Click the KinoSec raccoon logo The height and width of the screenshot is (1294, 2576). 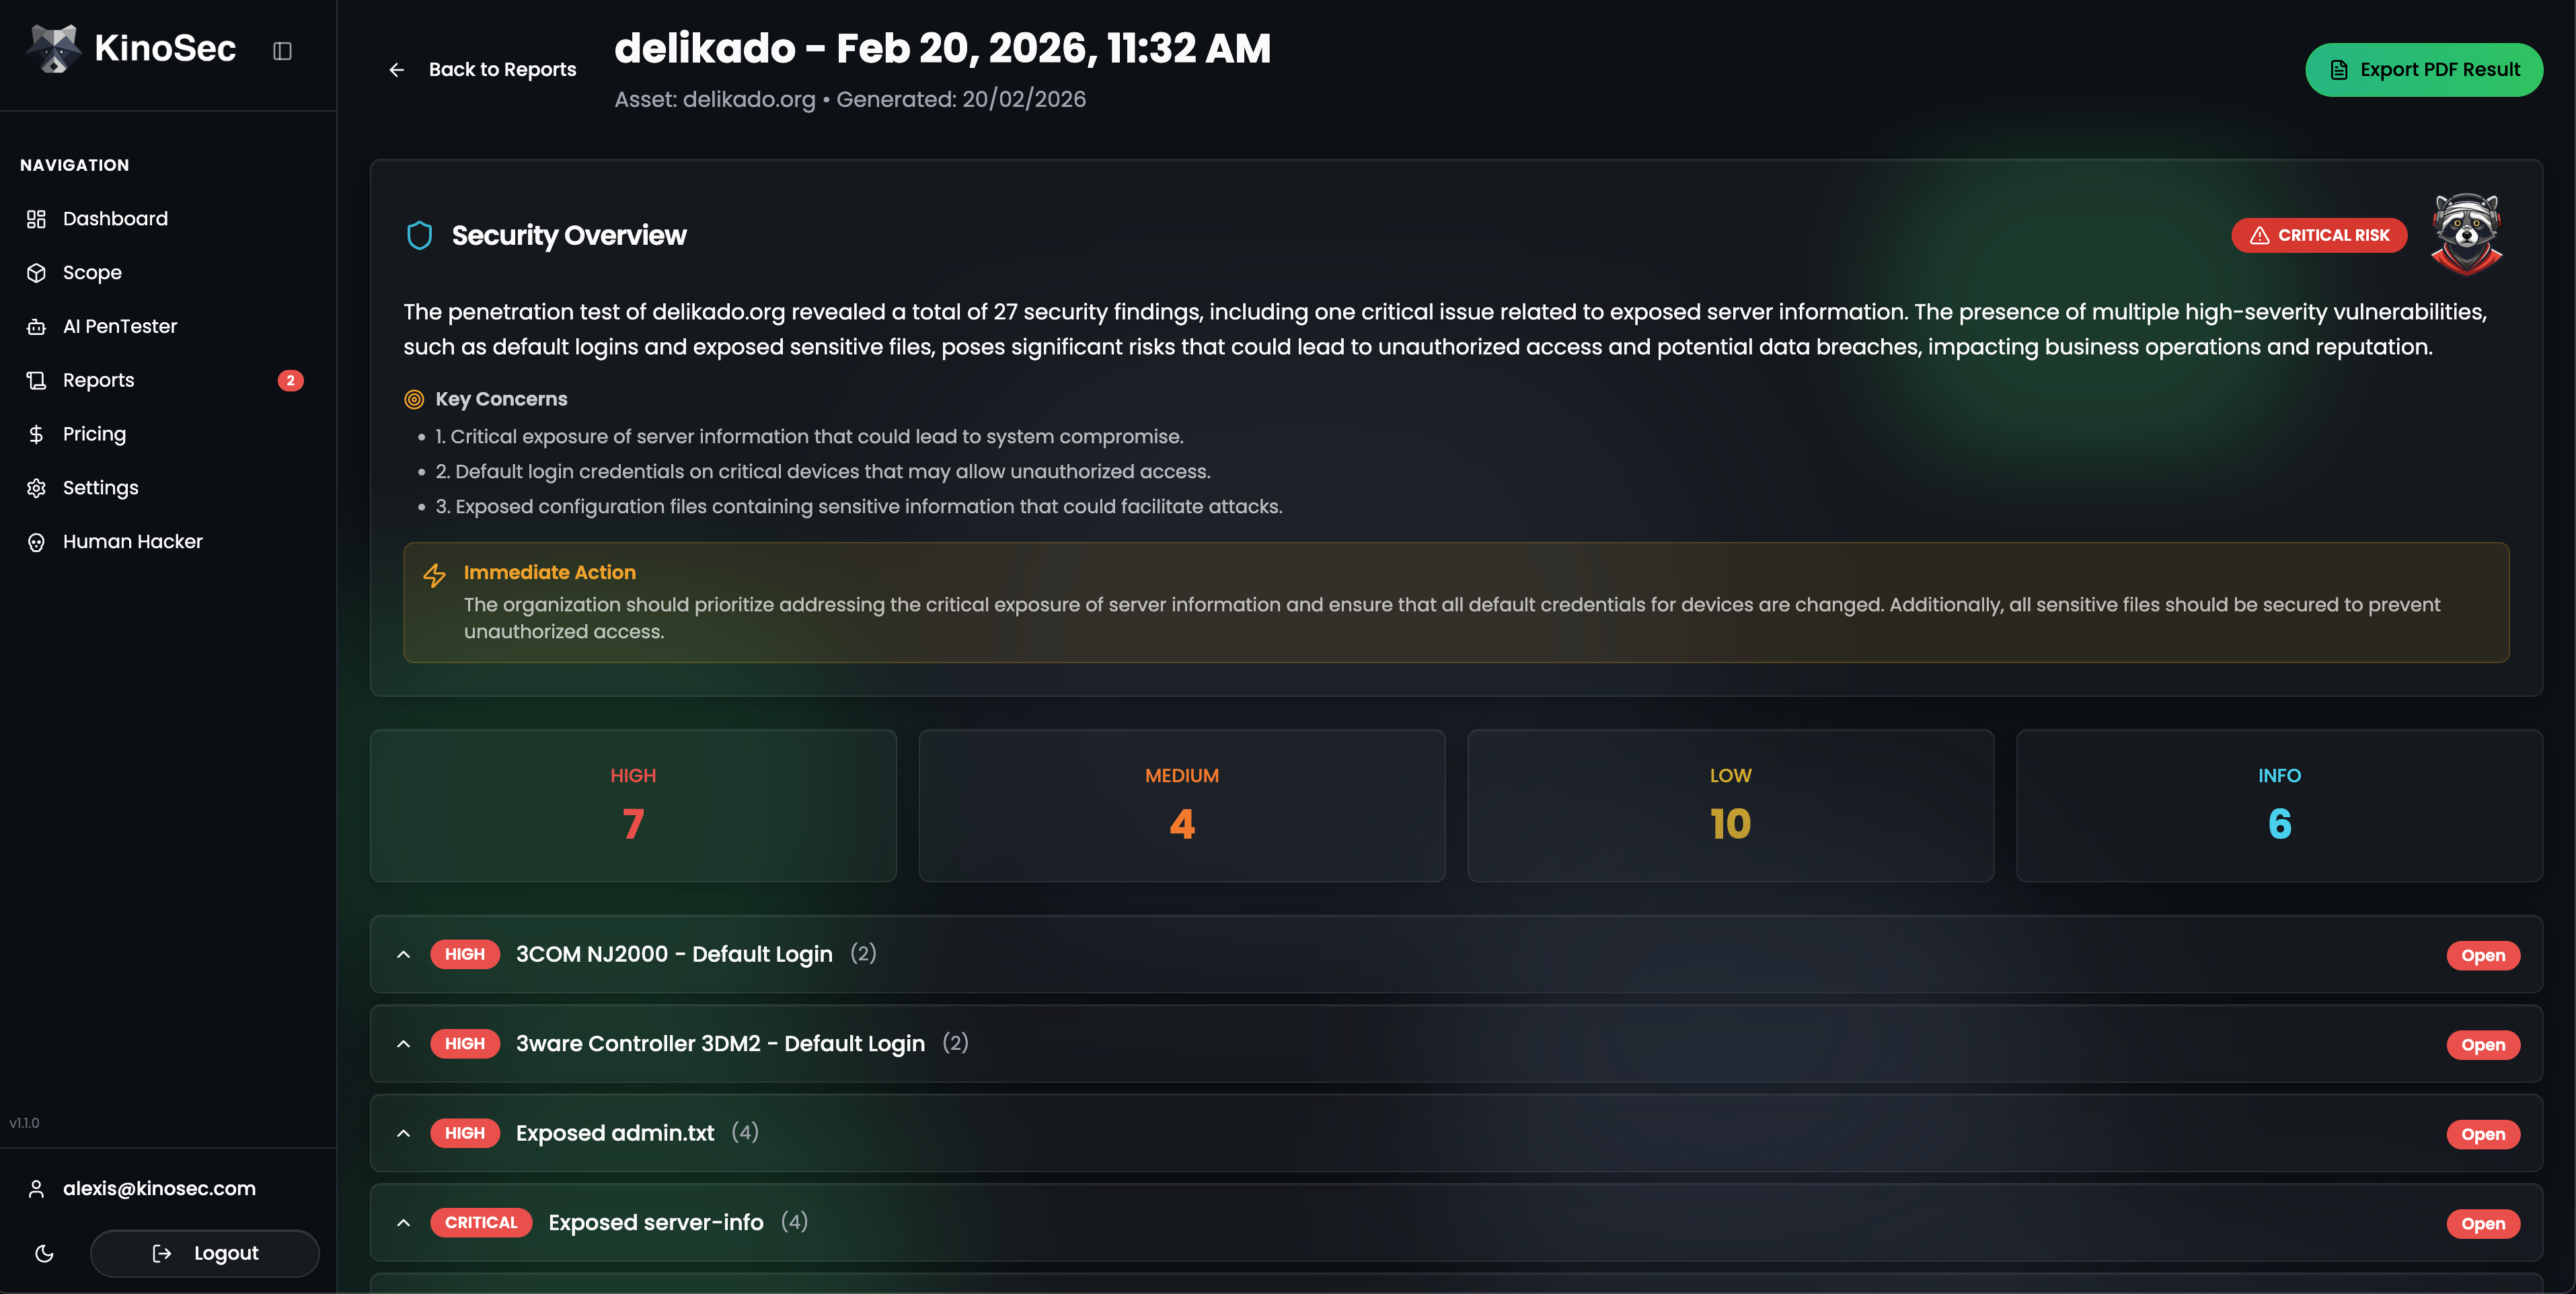(x=53, y=48)
